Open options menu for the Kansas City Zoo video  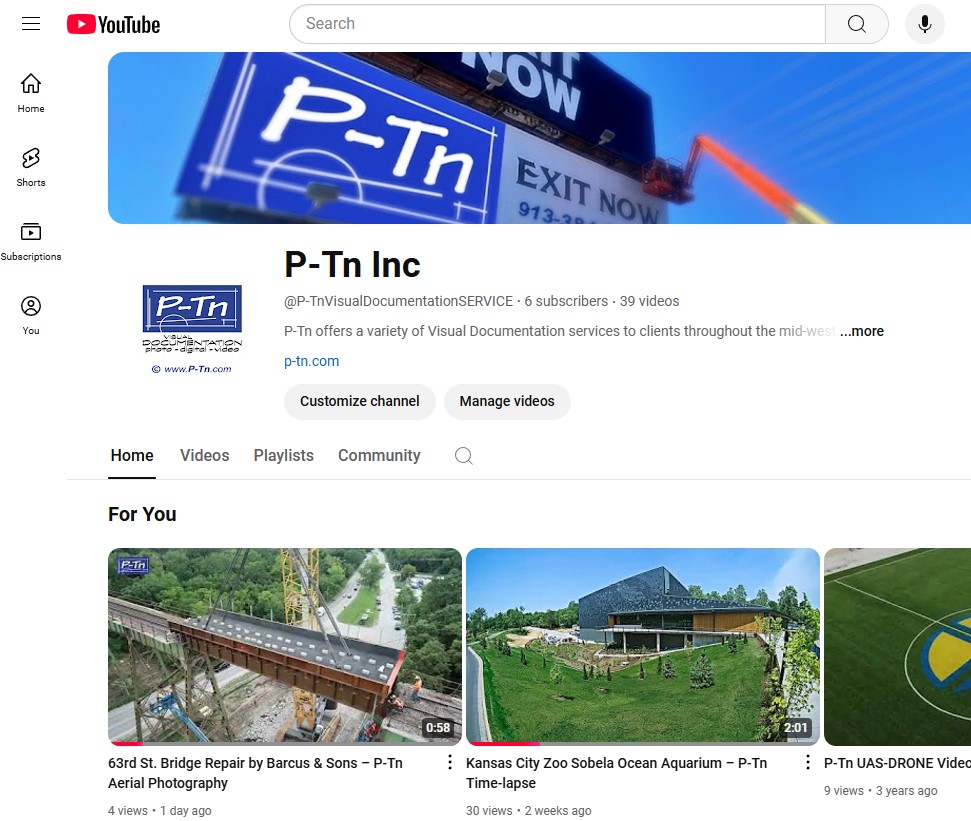pos(807,761)
